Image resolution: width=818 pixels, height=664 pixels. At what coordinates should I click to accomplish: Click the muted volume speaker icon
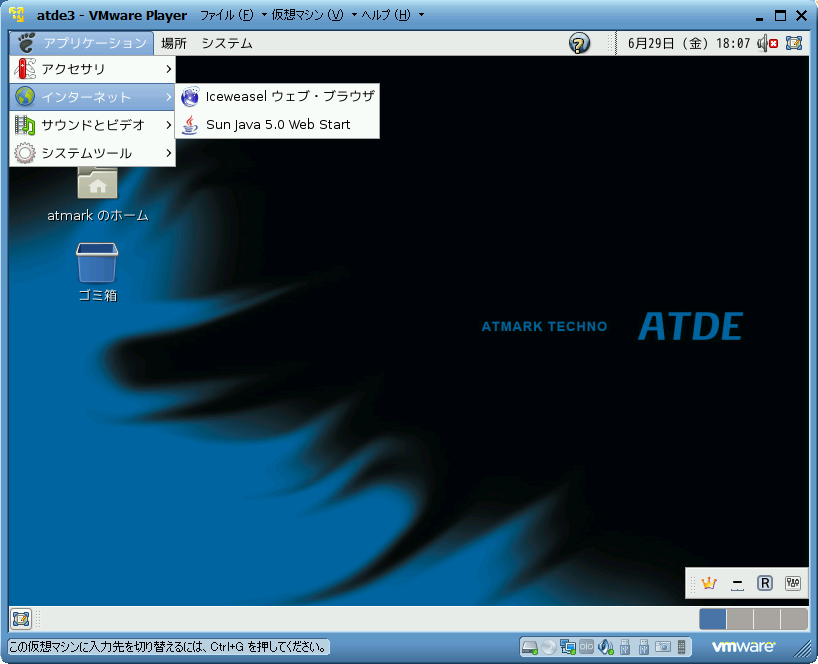click(x=767, y=43)
